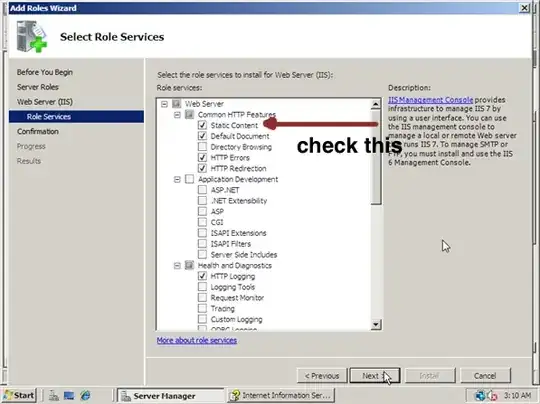This screenshot has width=540, height=404.
Task: Collapse the Common HTTP Features node
Action: tap(177, 114)
